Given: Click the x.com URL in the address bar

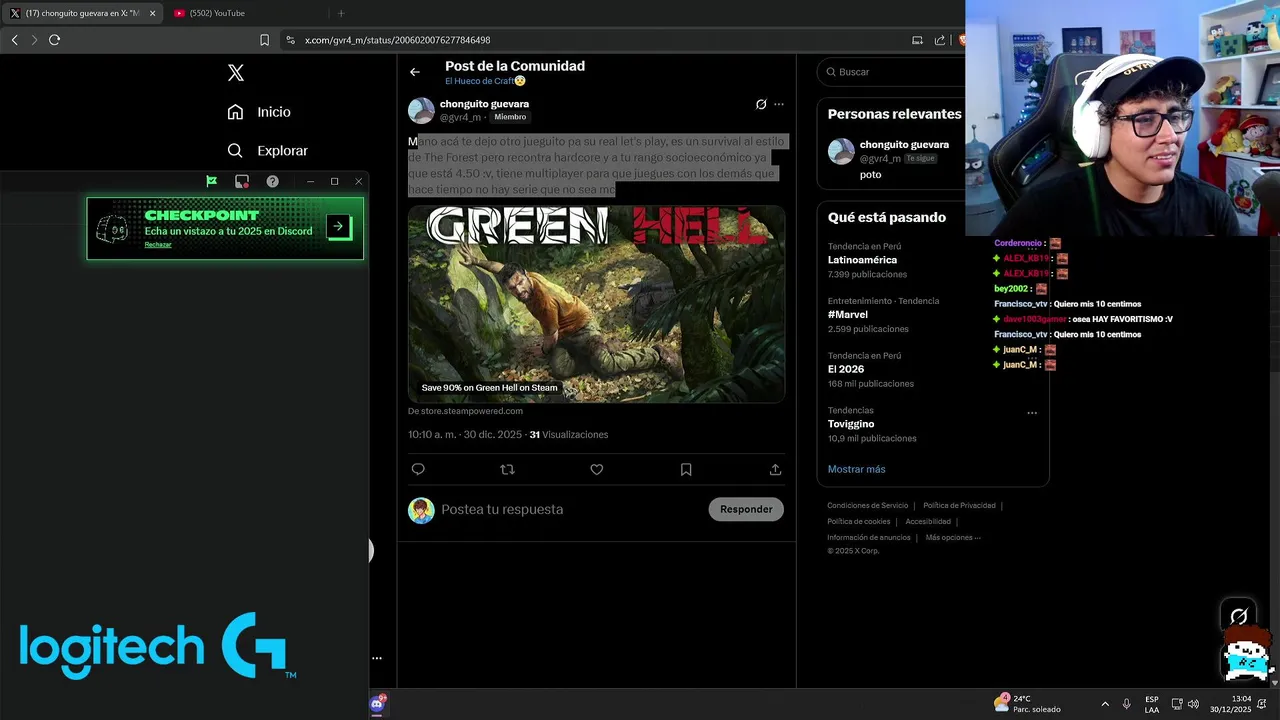Looking at the screenshot, I should tap(397, 40).
